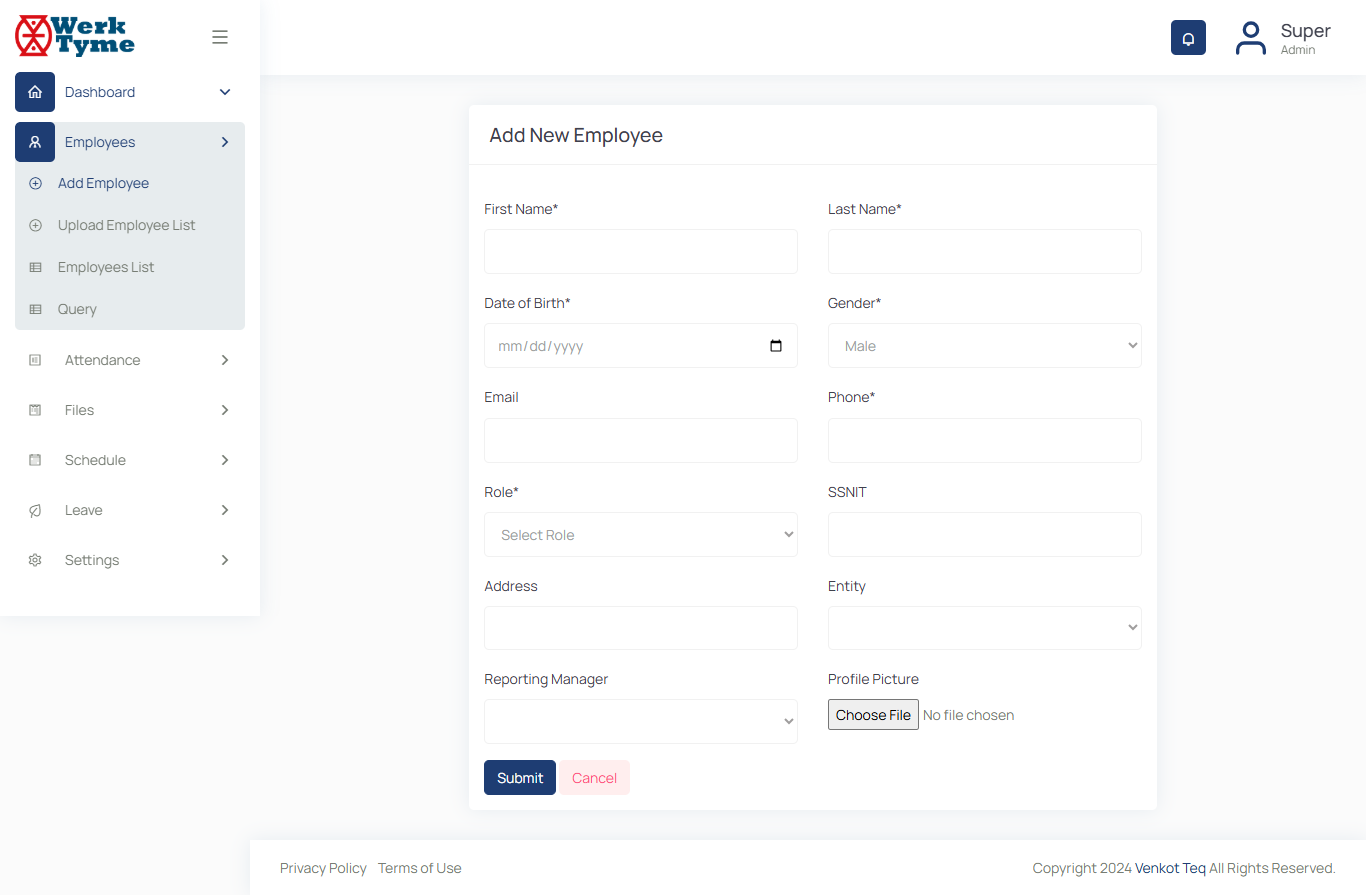Open the Reporting Manager dropdown

(640, 721)
